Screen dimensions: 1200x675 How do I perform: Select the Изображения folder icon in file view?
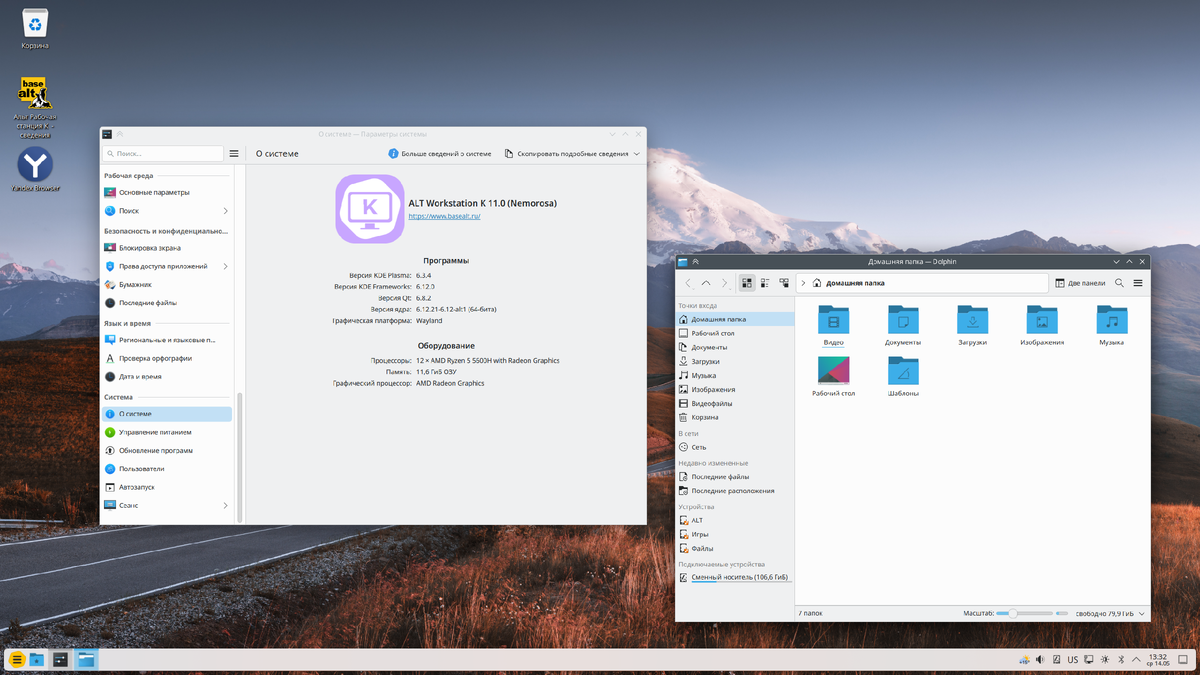click(1042, 320)
